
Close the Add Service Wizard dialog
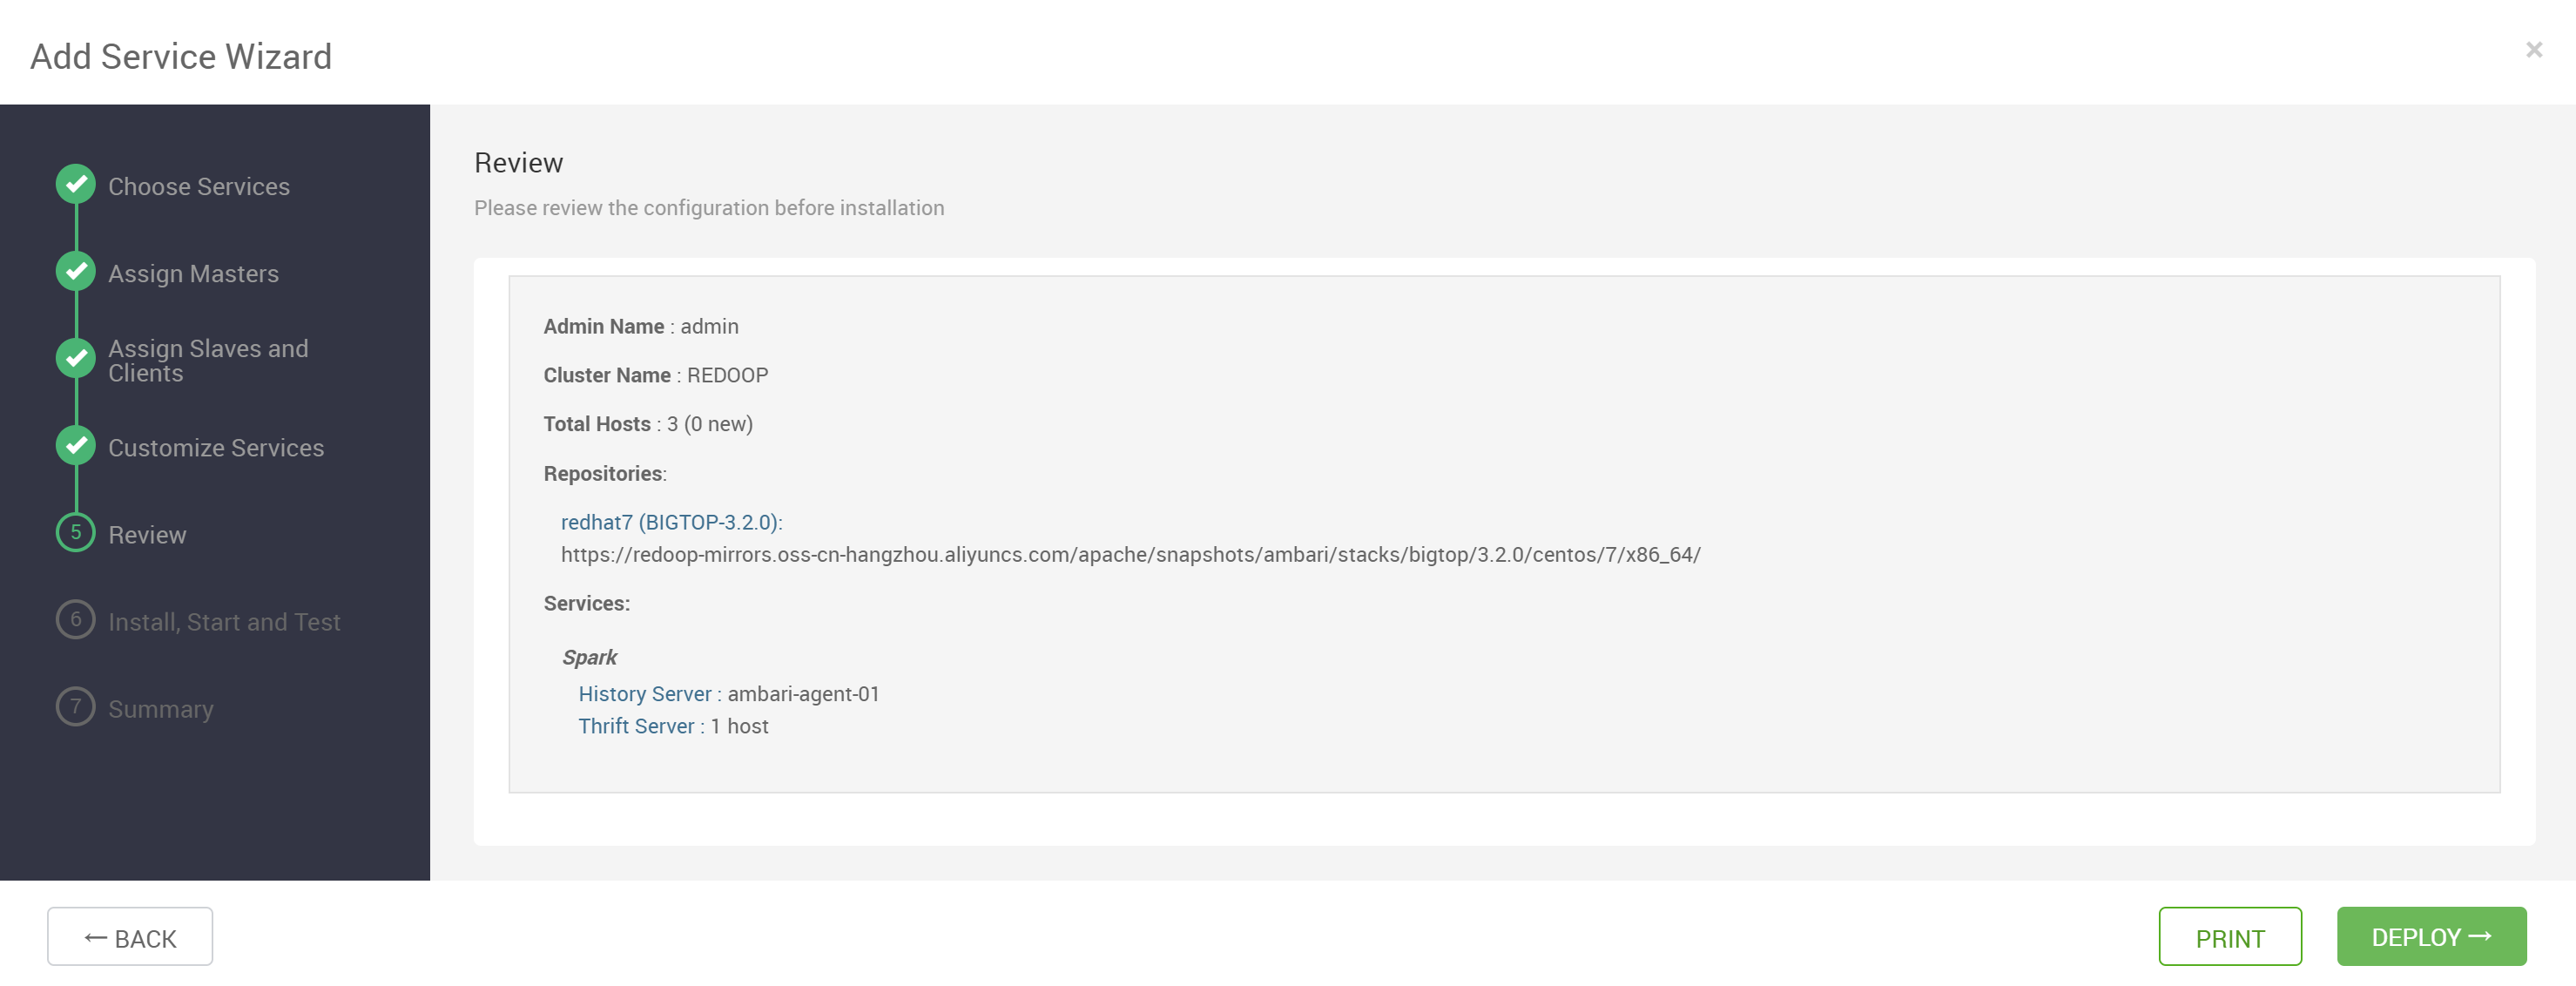(2533, 49)
